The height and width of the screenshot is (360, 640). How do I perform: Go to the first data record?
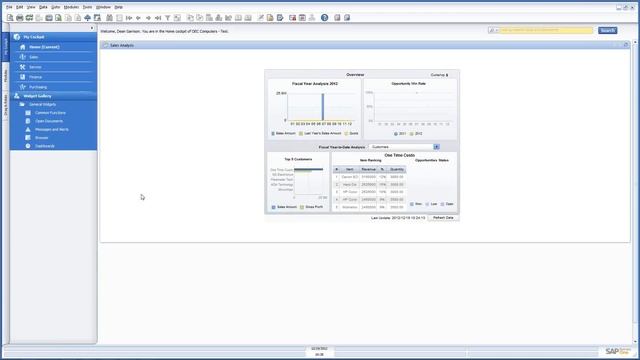pos(129,18)
